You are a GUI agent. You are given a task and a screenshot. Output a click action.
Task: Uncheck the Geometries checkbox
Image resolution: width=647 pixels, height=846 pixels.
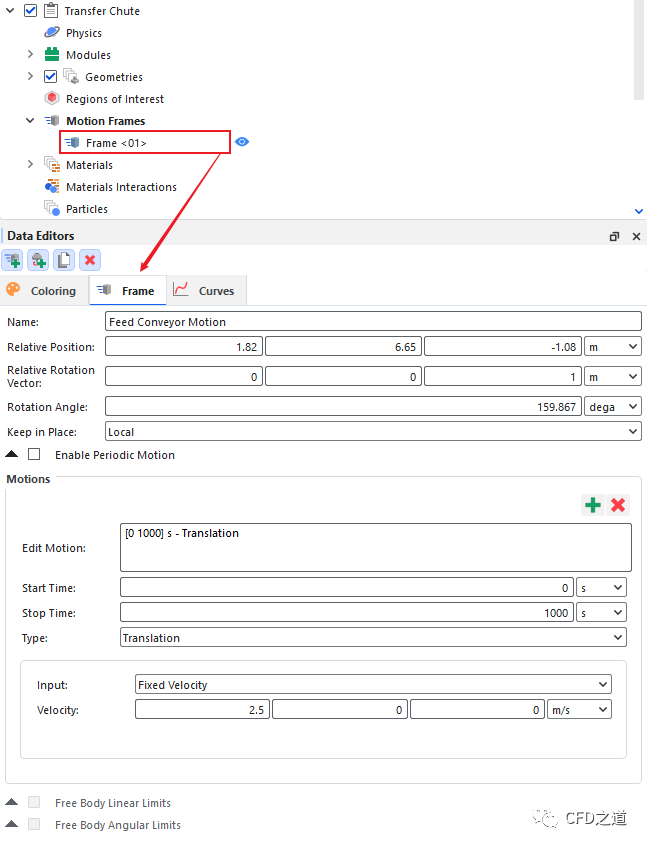click(x=51, y=77)
